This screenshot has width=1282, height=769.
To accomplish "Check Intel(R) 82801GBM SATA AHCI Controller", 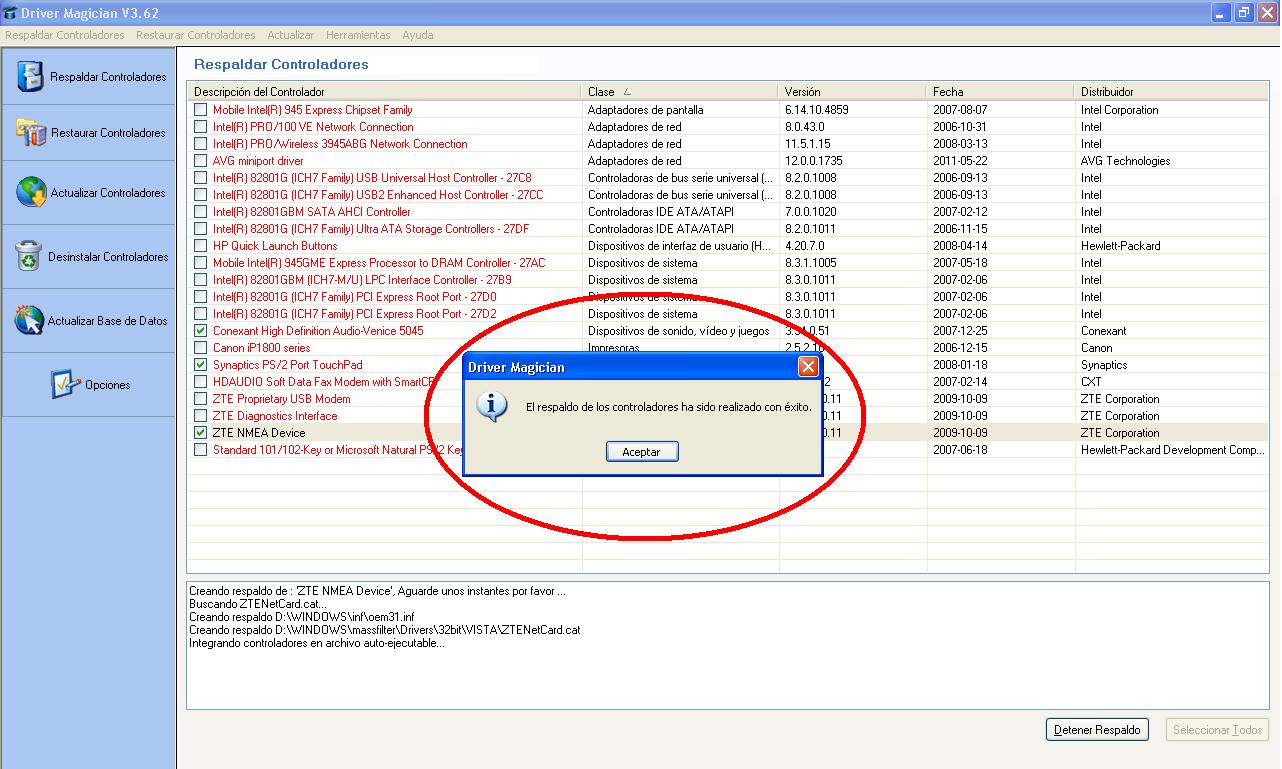I will (201, 212).
